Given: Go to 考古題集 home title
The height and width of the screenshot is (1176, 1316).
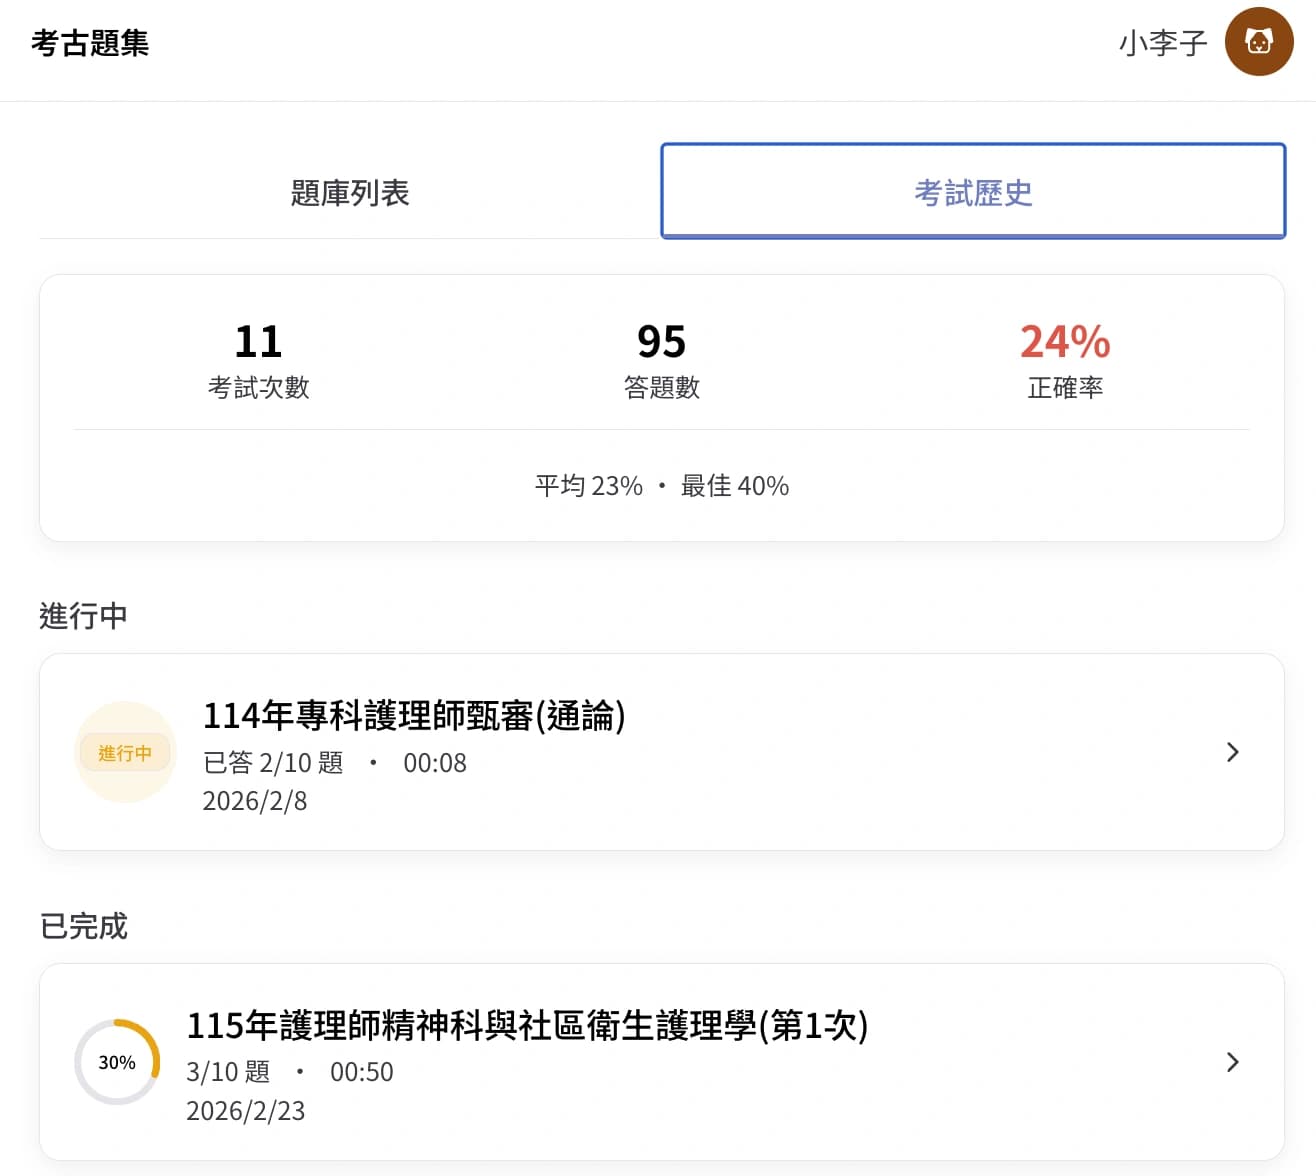Looking at the screenshot, I should (x=90, y=43).
